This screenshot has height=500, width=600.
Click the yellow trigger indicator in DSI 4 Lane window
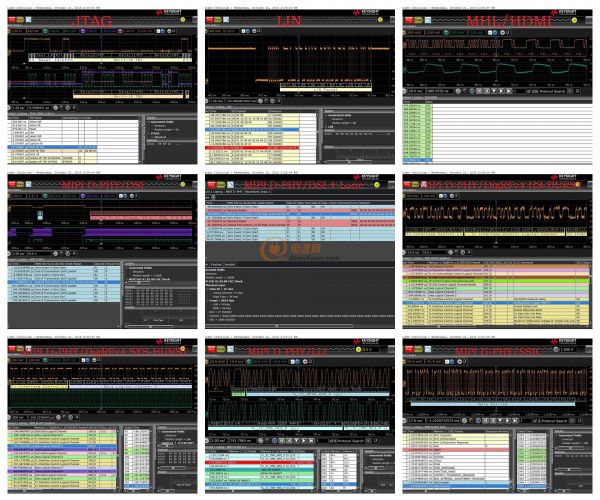[377, 184]
